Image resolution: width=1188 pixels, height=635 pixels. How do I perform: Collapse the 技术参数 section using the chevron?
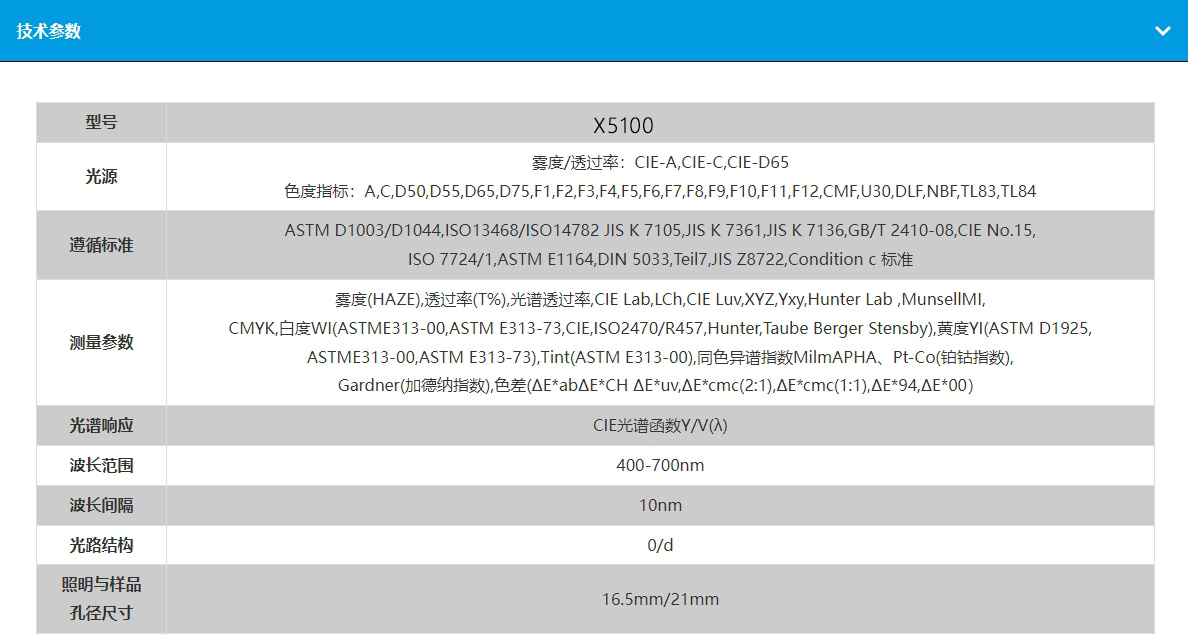[x=1162, y=31]
